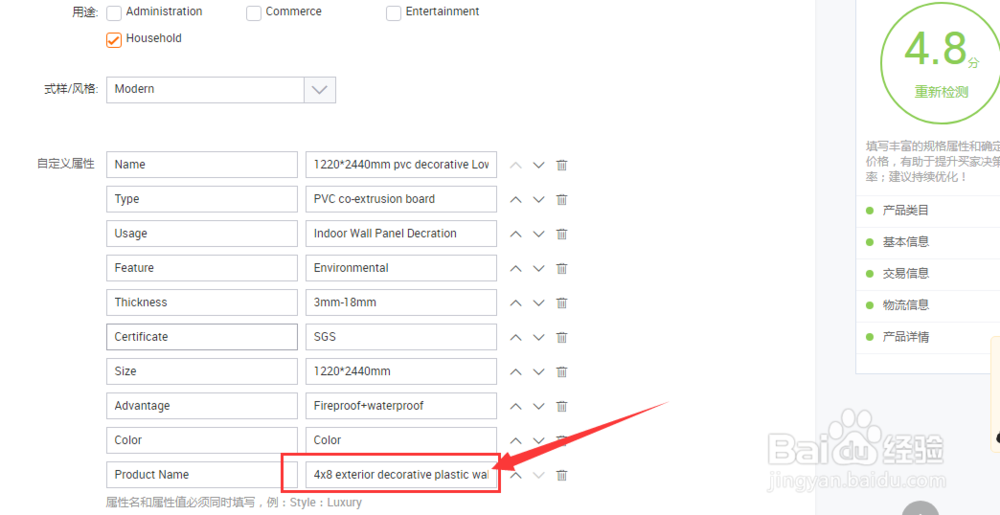The height and width of the screenshot is (515, 1000).
Task: Move the Advantage row up
Action: click(516, 407)
